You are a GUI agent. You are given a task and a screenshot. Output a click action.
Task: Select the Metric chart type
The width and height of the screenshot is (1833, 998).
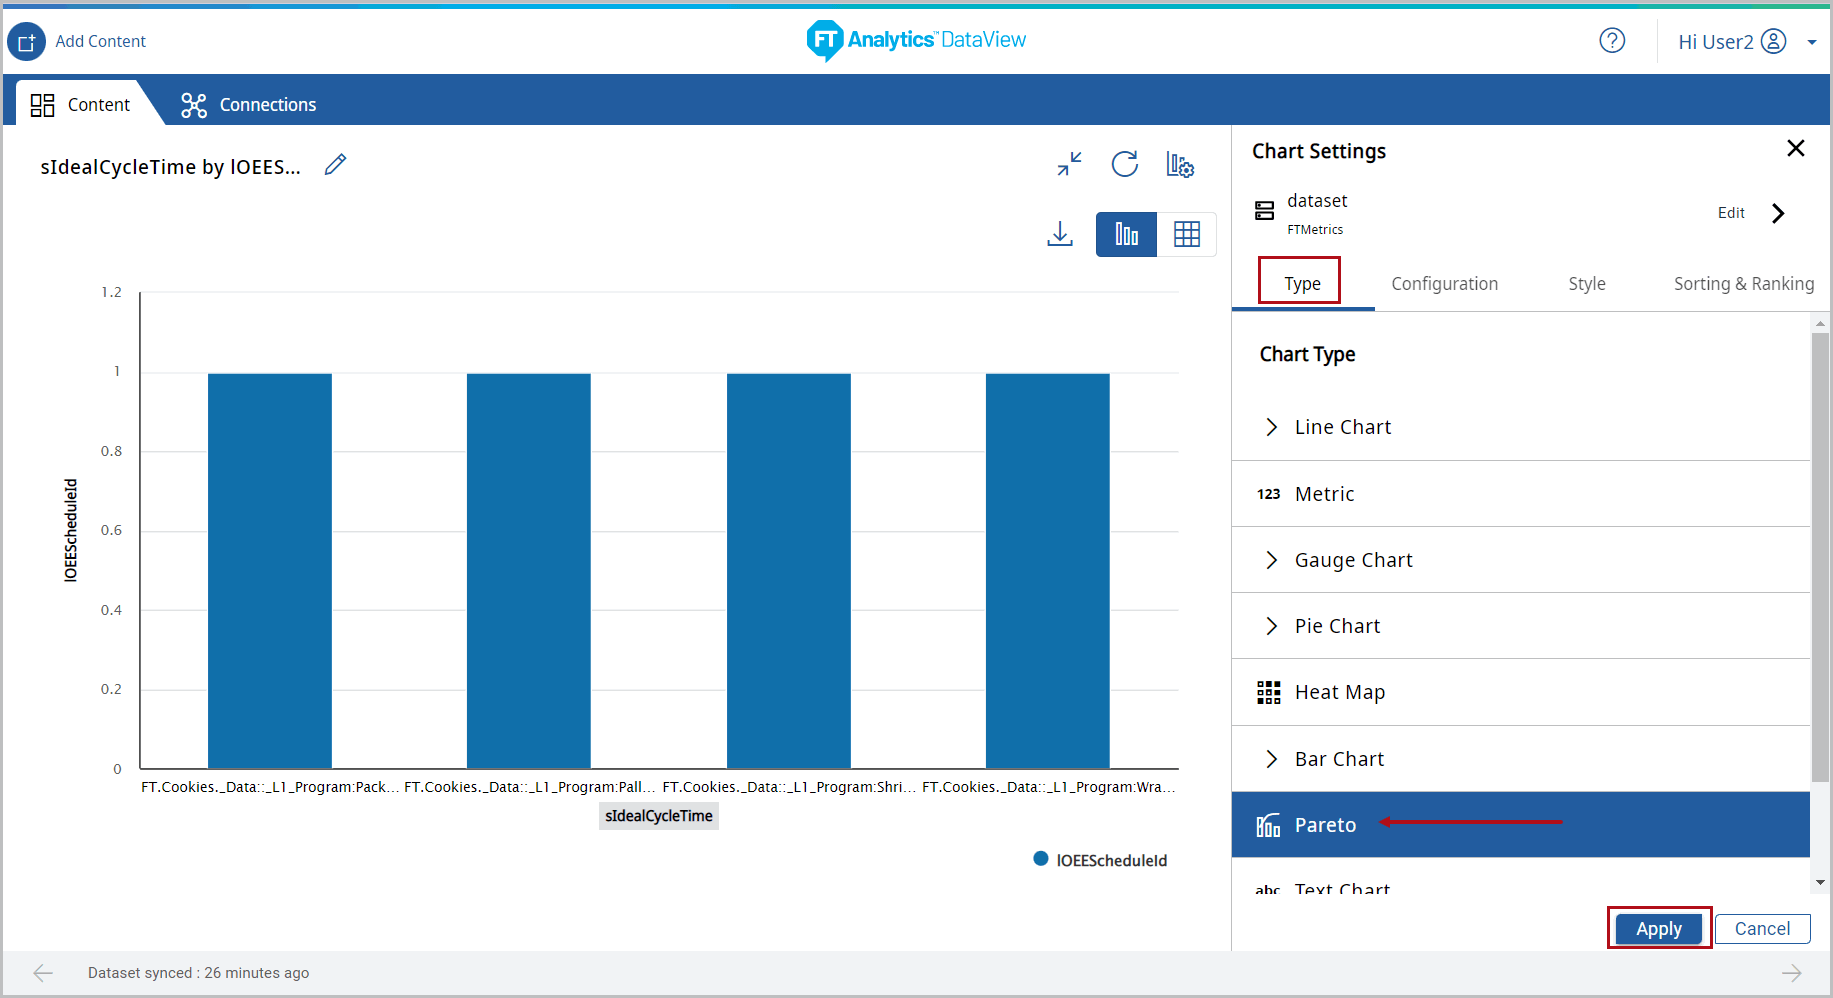tap(1521, 494)
